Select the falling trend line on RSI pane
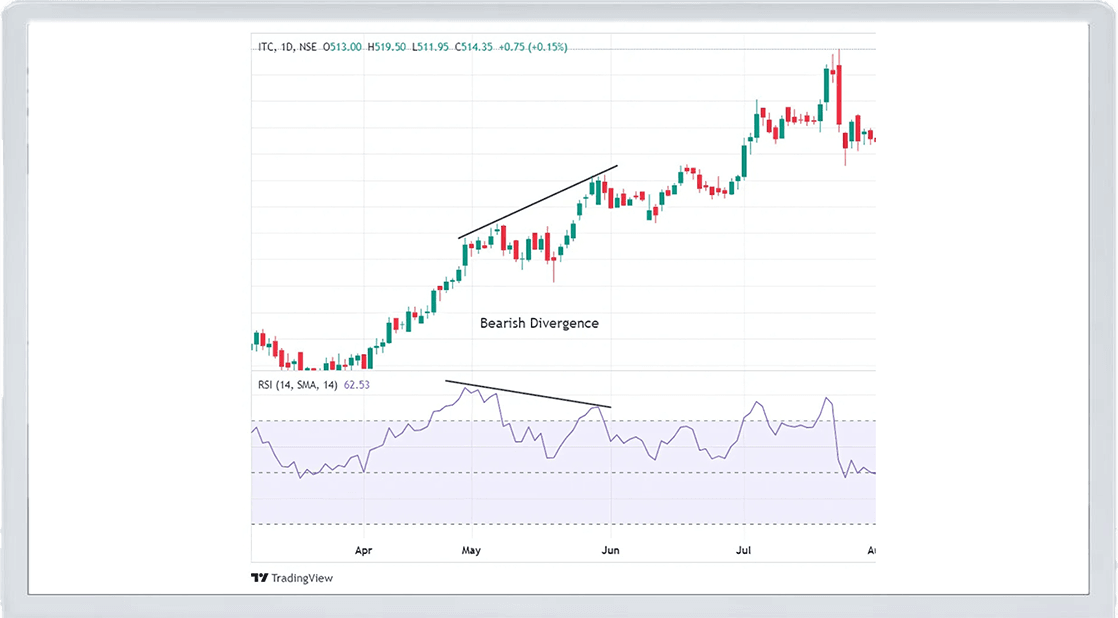The width and height of the screenshot is (1118, 618). [x=528, y=394]
